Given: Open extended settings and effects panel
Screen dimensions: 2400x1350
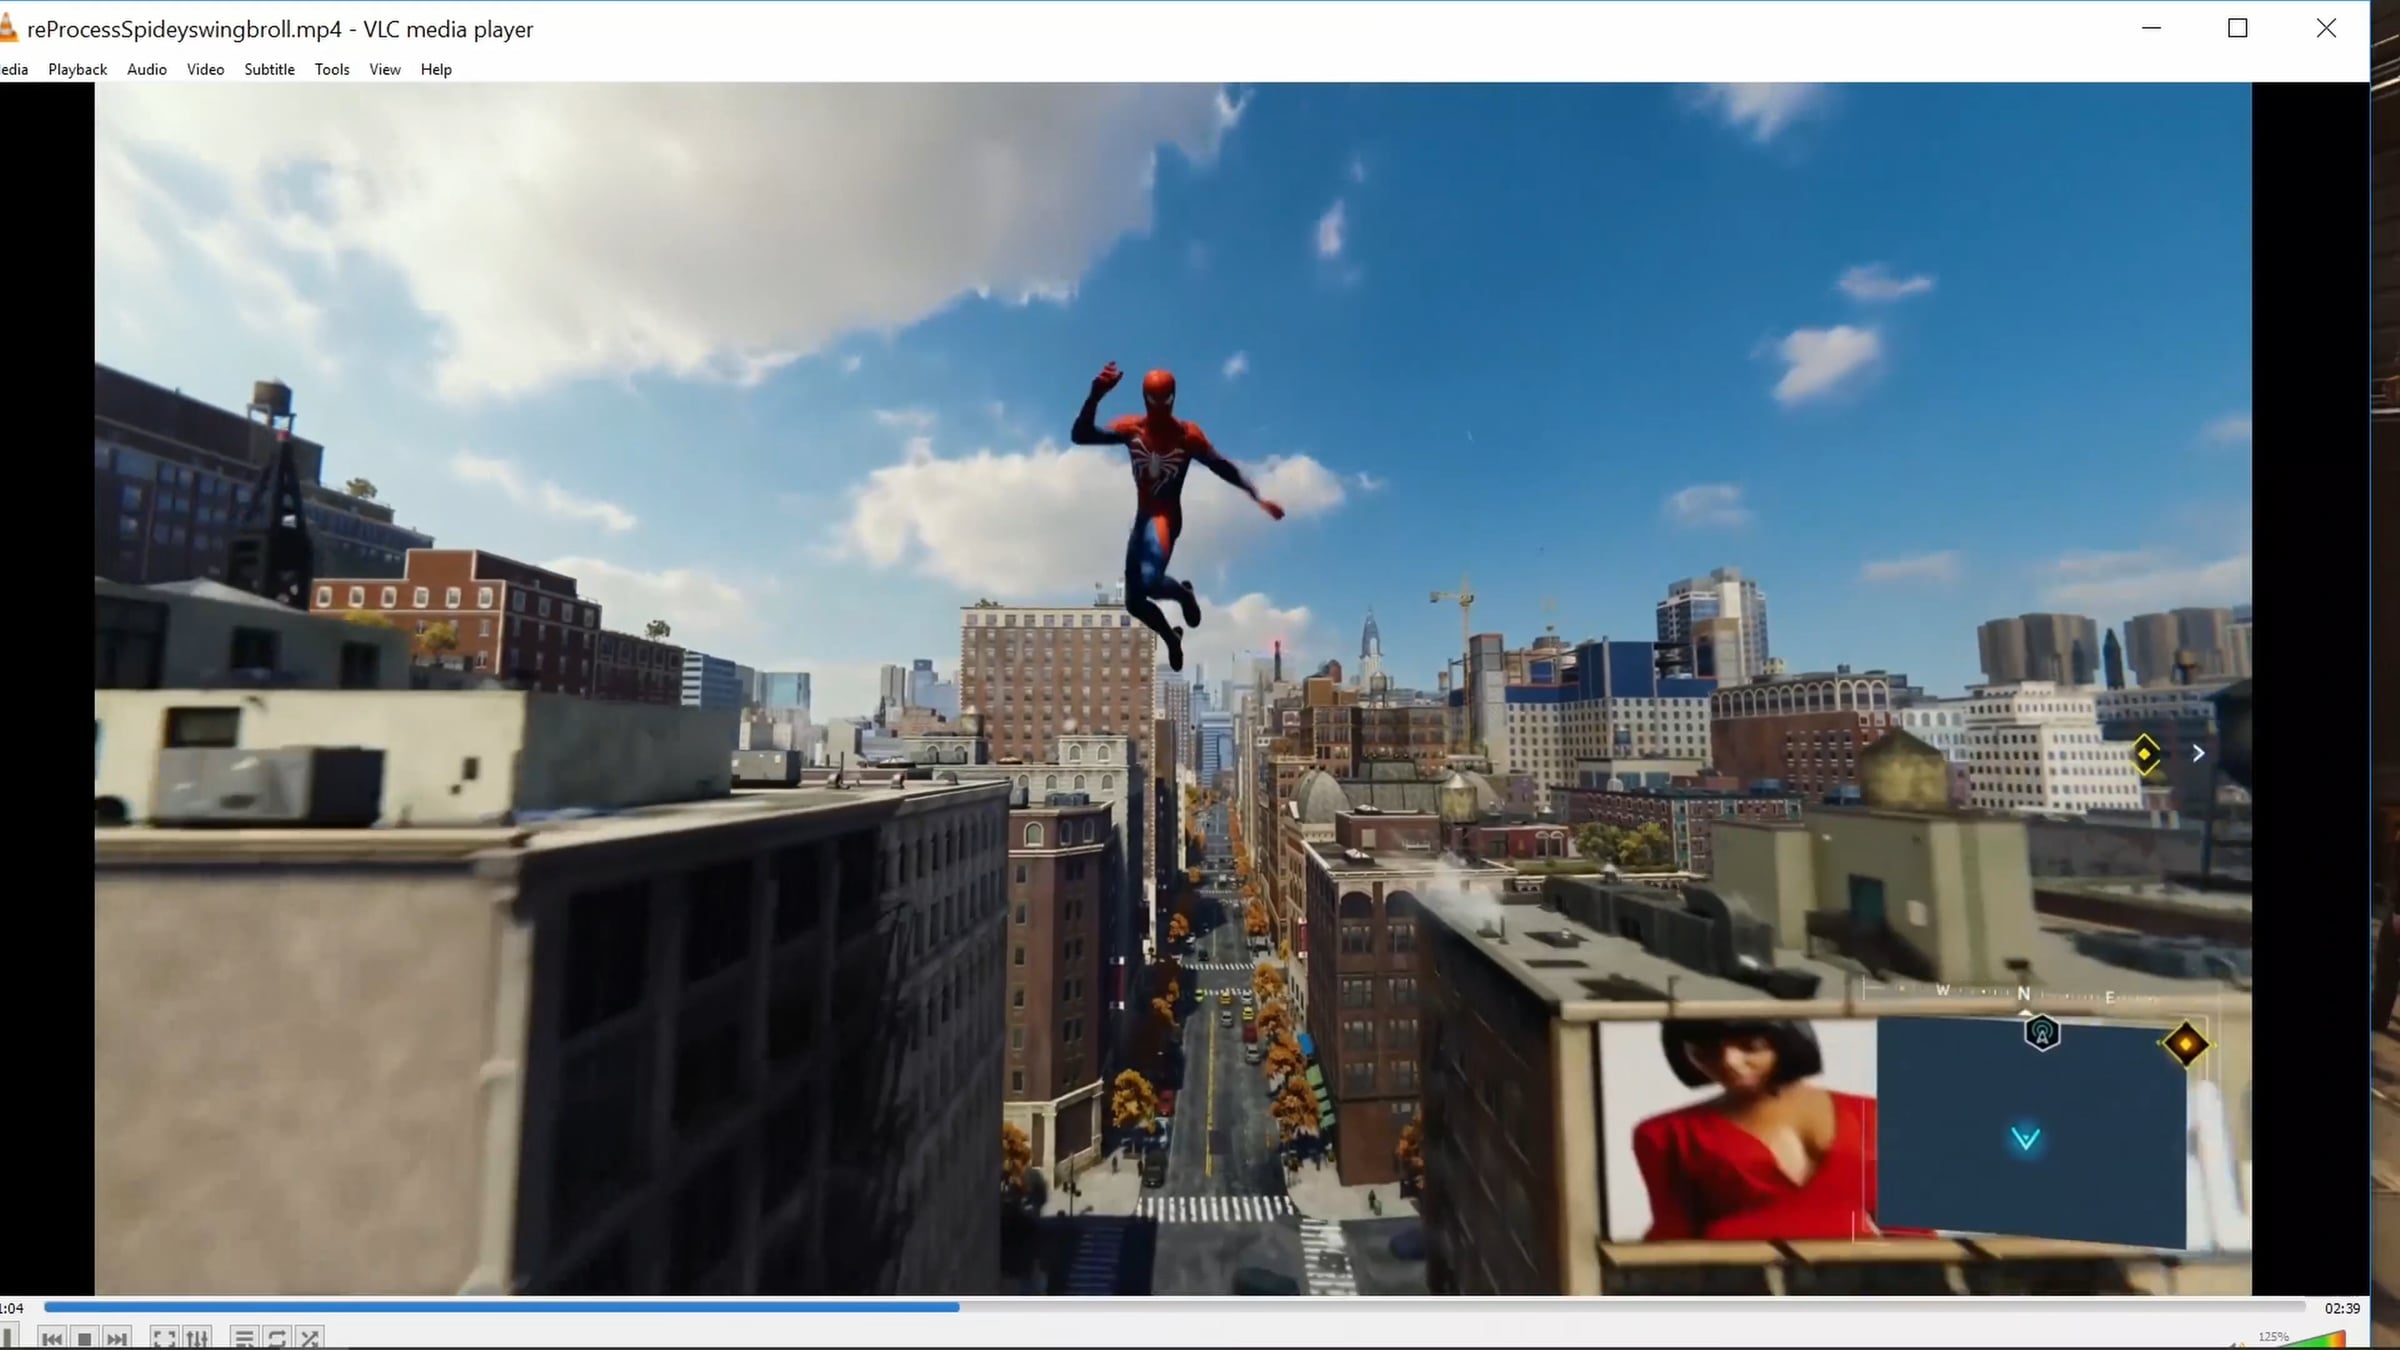Looking at the screenshot, I should pyautogui.click(x=197, y=1338).
